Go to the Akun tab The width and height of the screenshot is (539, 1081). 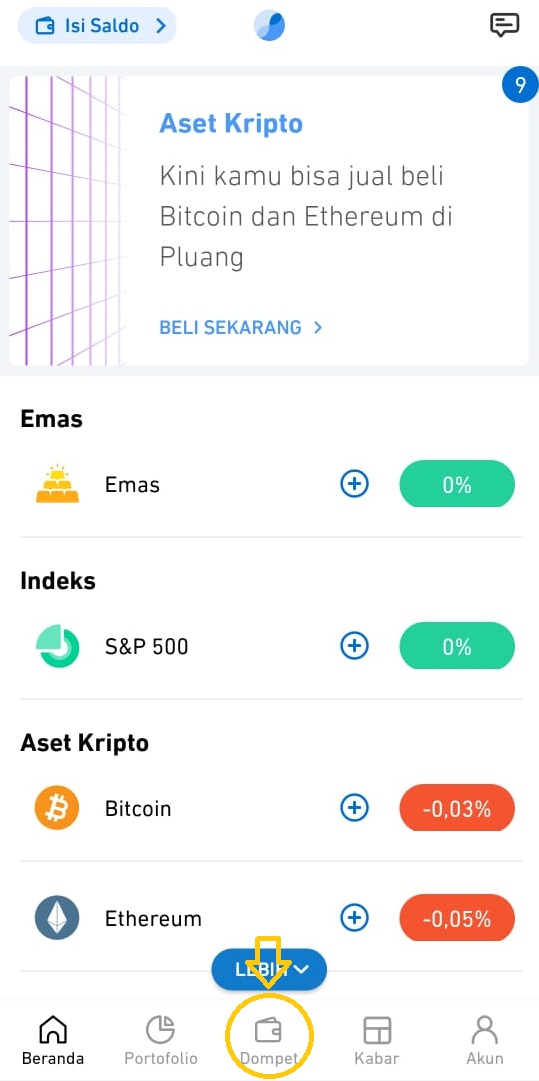tap(485, 1041)
